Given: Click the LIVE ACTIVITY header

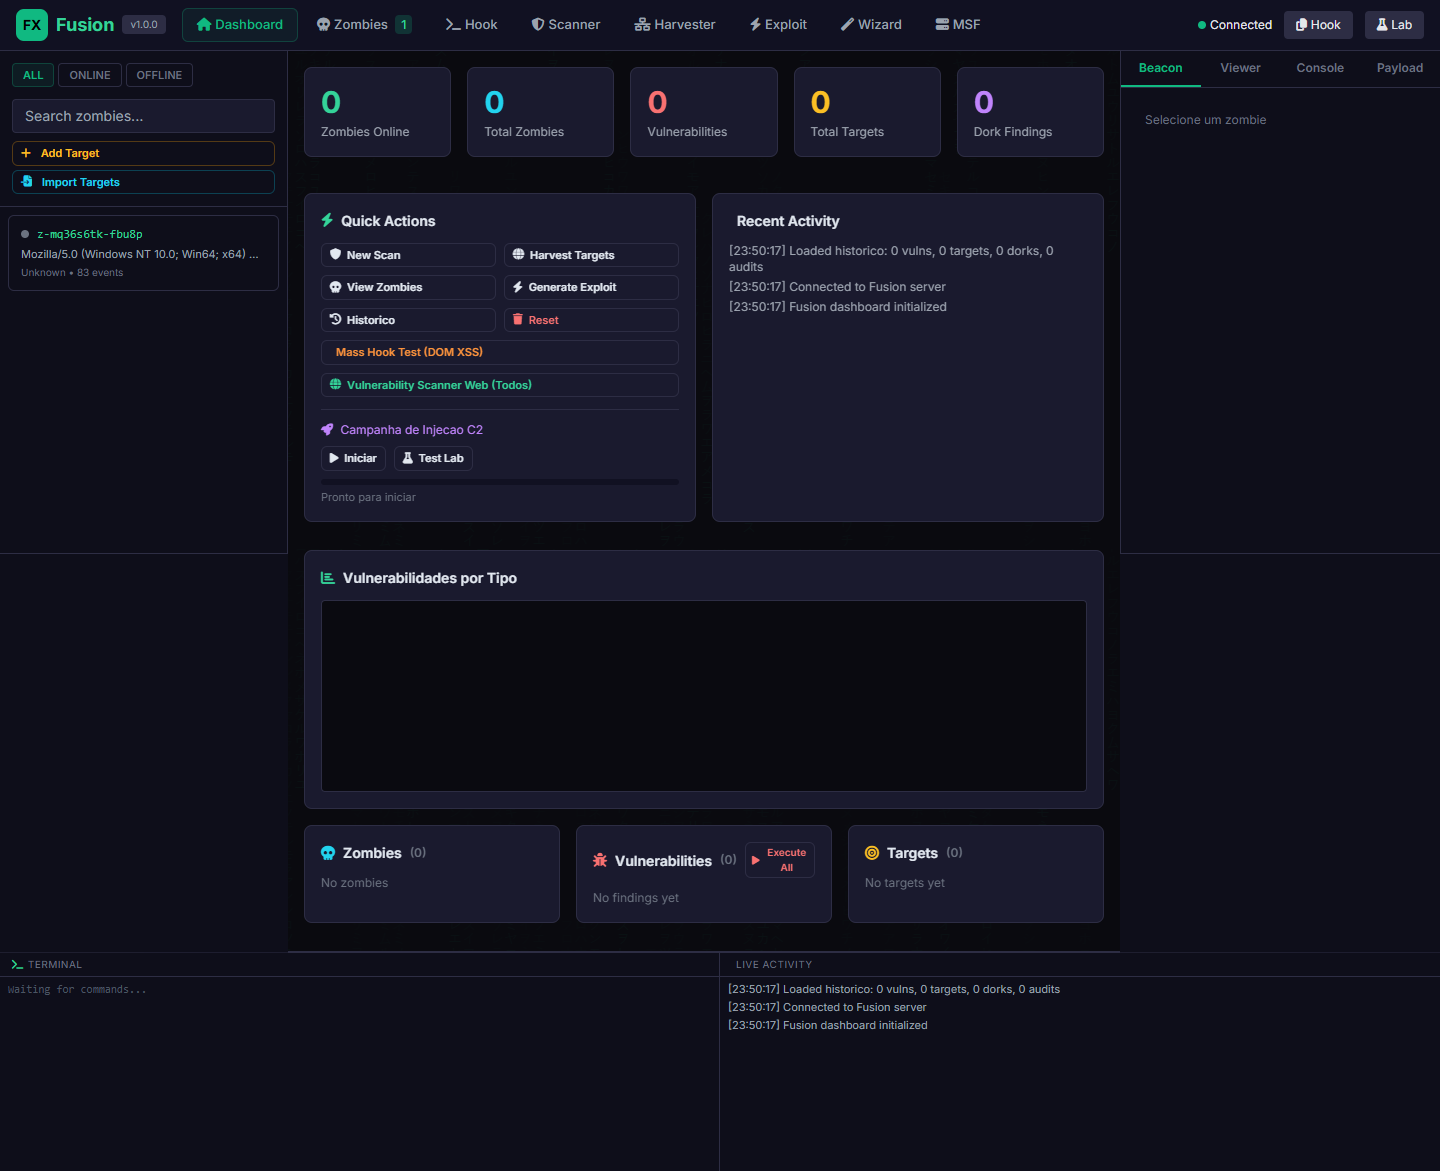Looking at the screenshot, I should pos(774,965).
